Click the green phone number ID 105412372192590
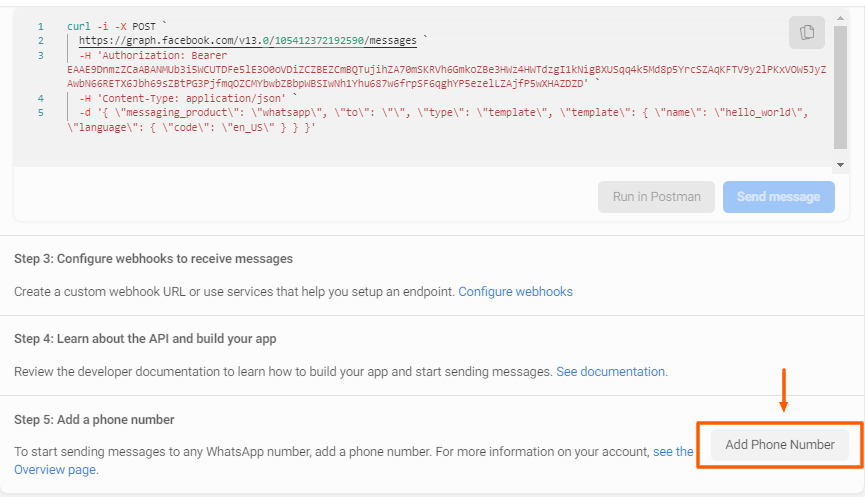 tap(319, 41)
